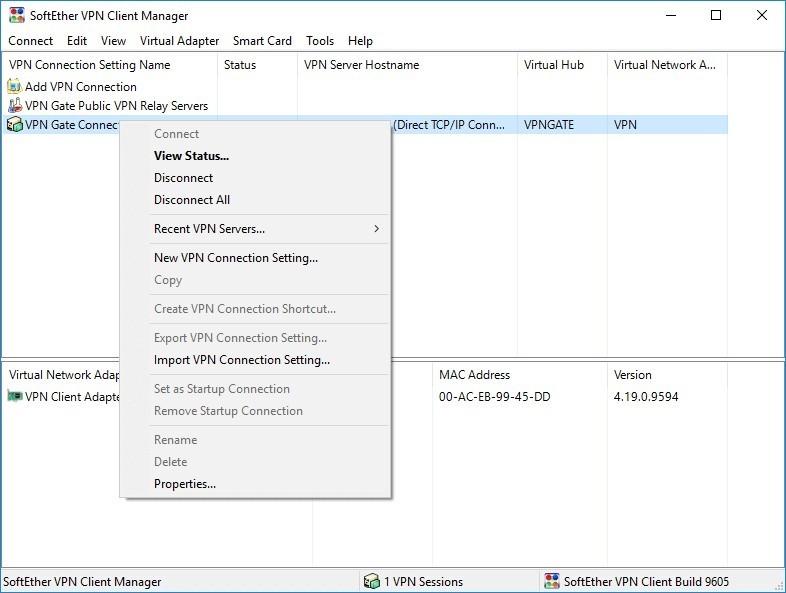This screenshot has height=593, width=786.
Task: Click the Version column header
Action: point(667,375)
